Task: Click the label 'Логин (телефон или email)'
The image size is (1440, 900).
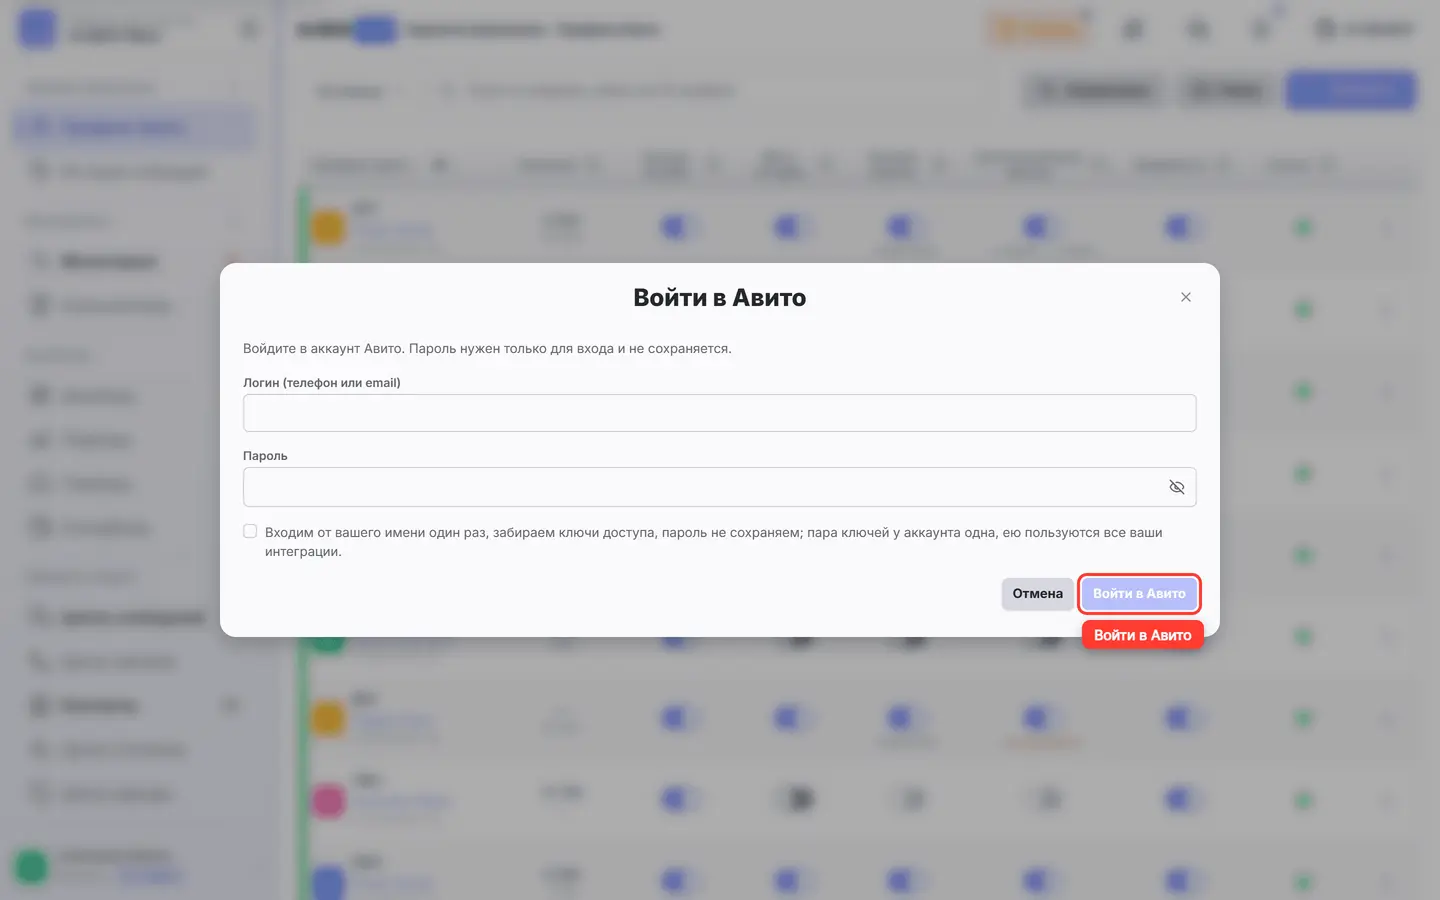Action: pos(322,382)
